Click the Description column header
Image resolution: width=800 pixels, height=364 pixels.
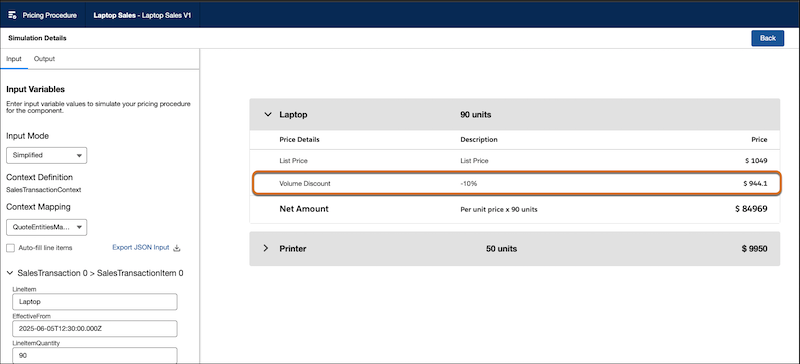tap(479, 139)
